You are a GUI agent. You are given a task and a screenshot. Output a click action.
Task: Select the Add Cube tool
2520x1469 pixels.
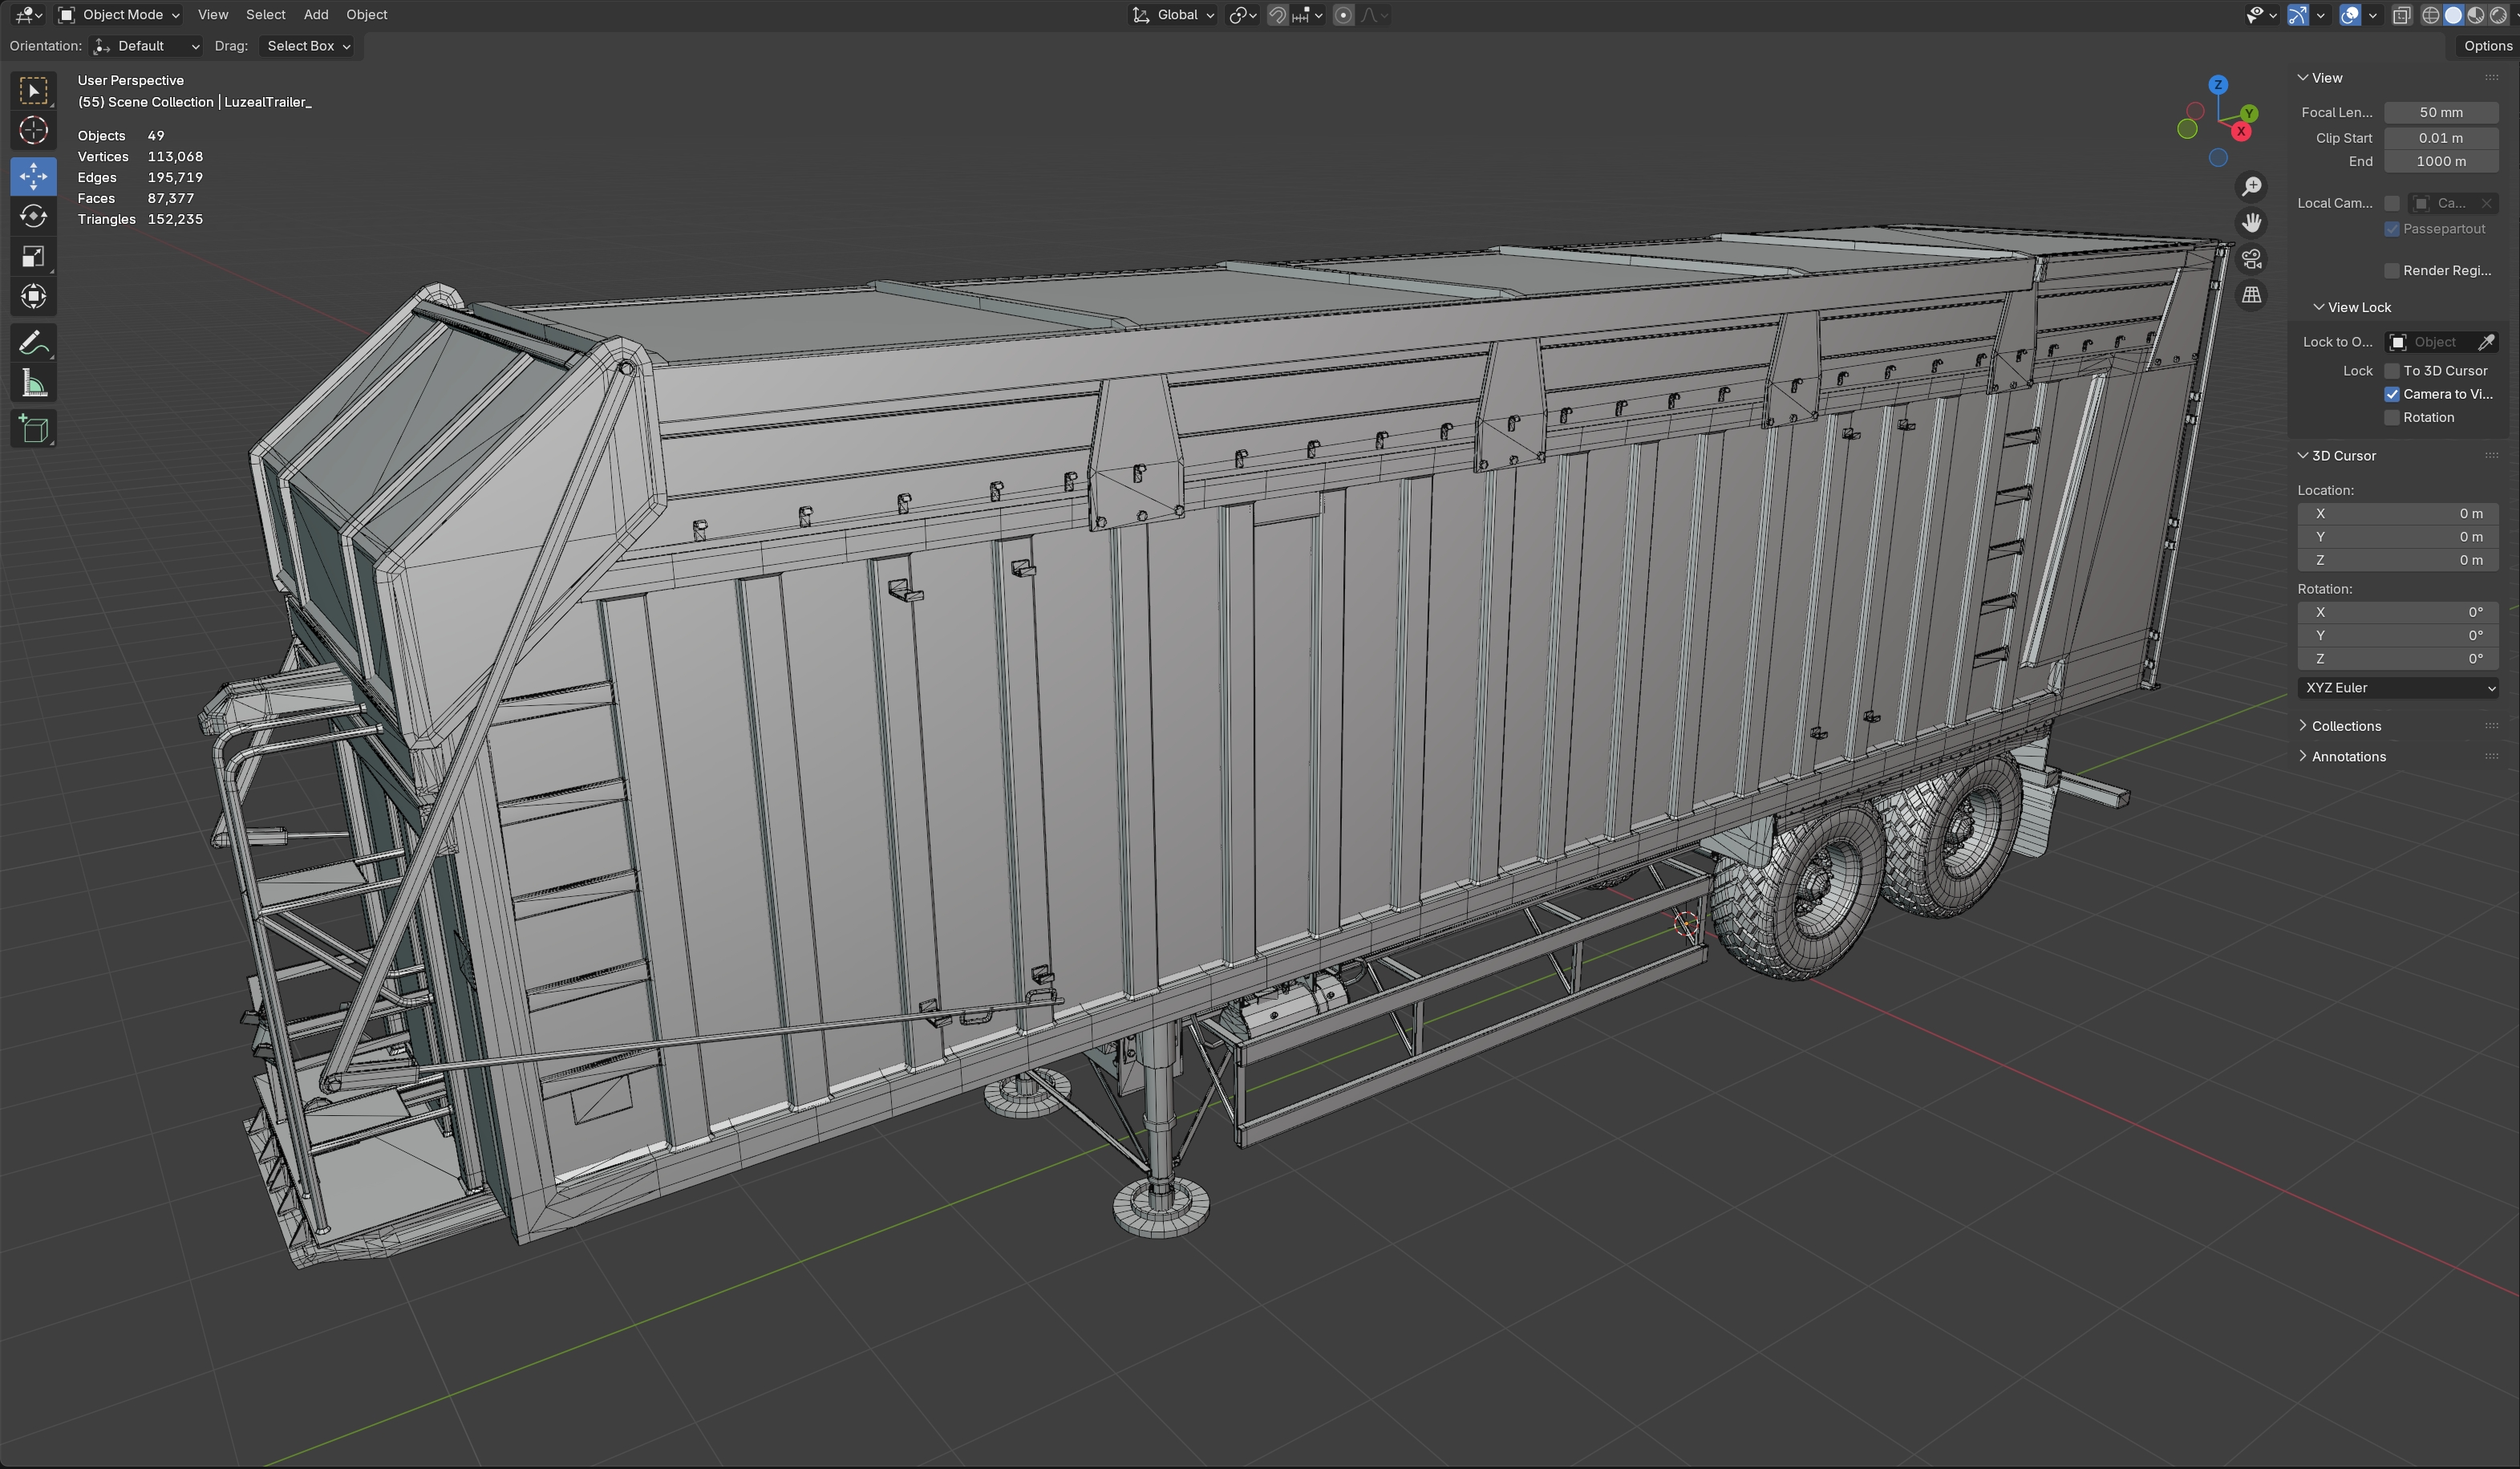coord(33,429)
